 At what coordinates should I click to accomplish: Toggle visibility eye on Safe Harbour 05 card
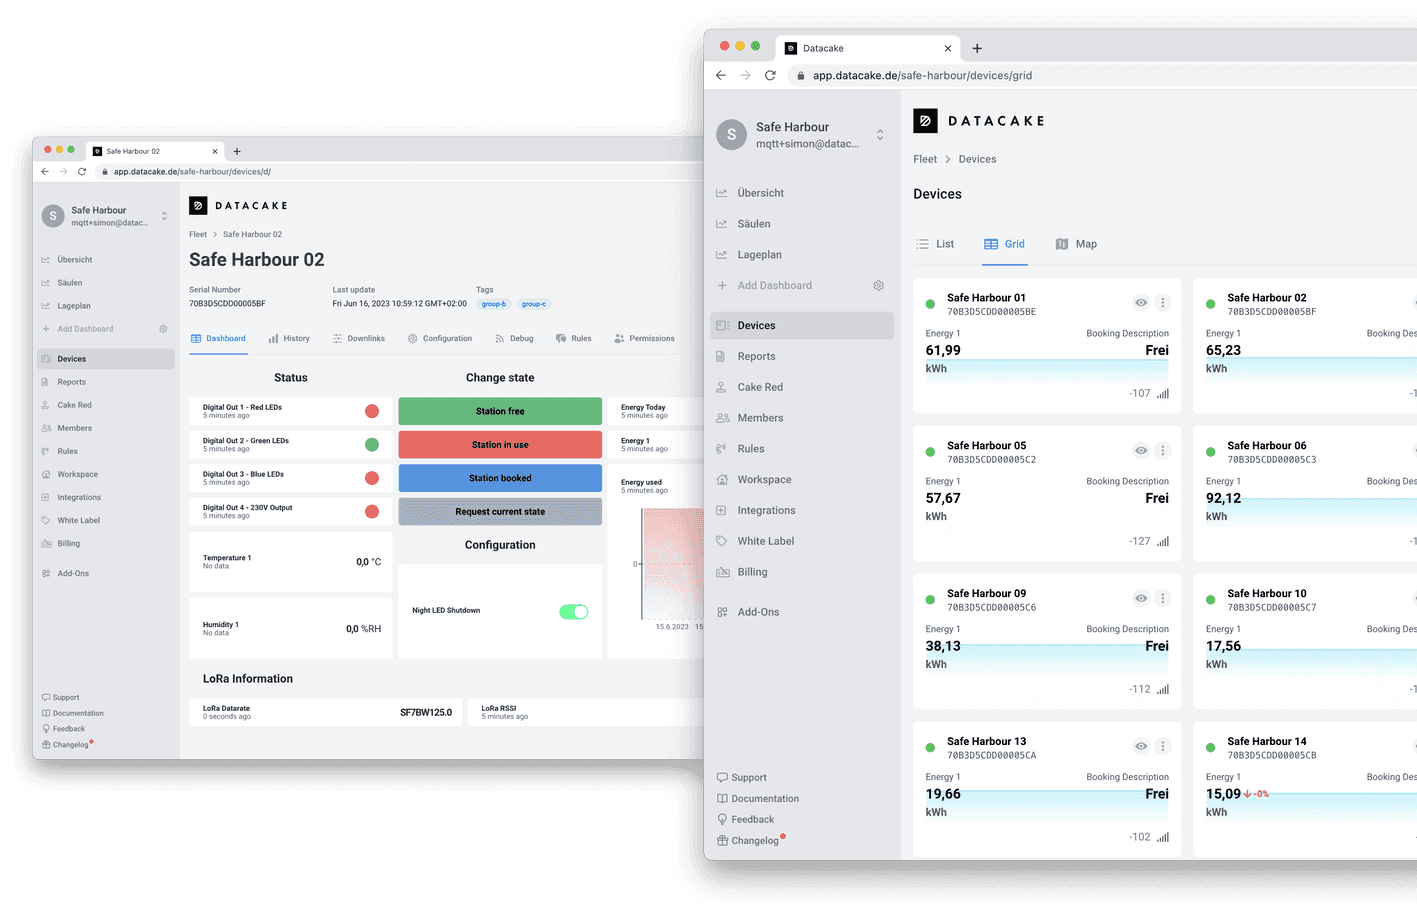(x=1141, y=450)
